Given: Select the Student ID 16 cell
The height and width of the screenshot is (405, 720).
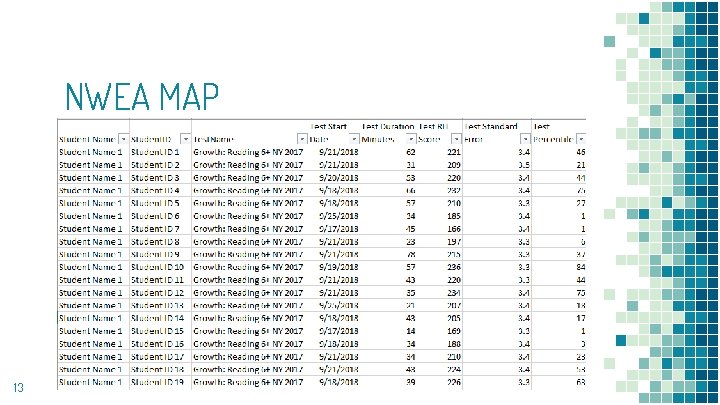Looking at the screenshot, I should pyautogui.click(x=158, y=344).
